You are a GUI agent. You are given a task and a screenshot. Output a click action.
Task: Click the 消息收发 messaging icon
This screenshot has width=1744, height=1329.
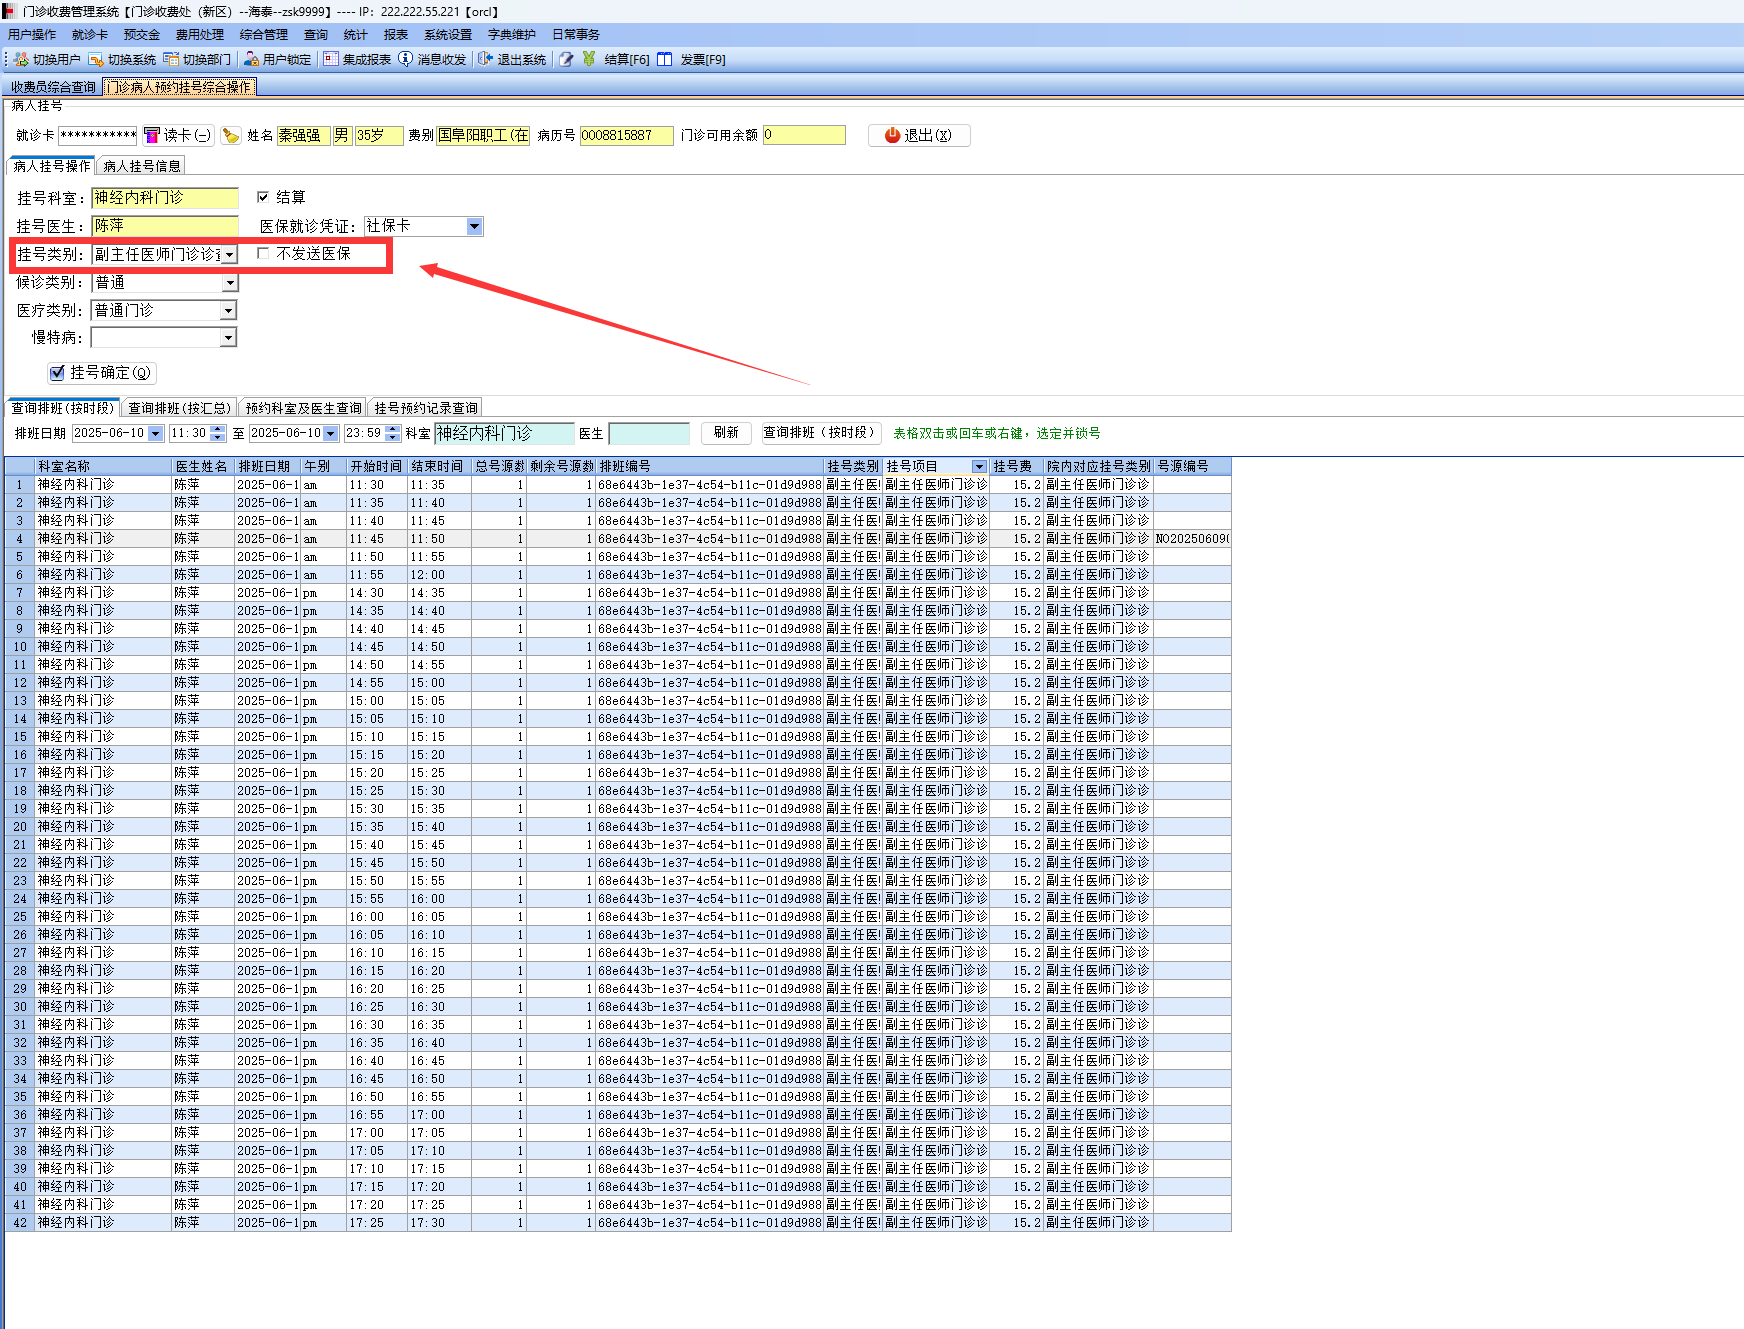pyautogui.click(x=406, y=60)
